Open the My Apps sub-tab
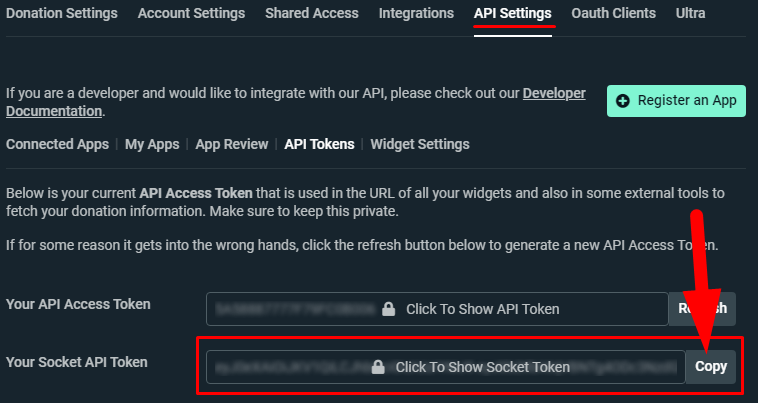 click(152, 144)
